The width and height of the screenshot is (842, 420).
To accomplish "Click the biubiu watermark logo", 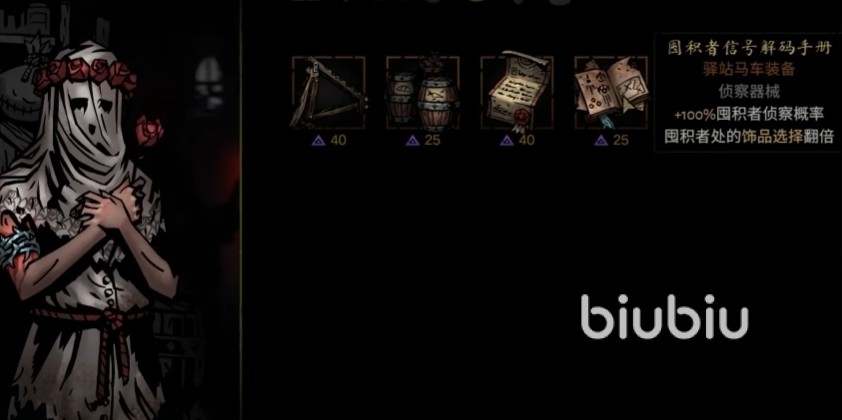I will (x=664, y=317).
